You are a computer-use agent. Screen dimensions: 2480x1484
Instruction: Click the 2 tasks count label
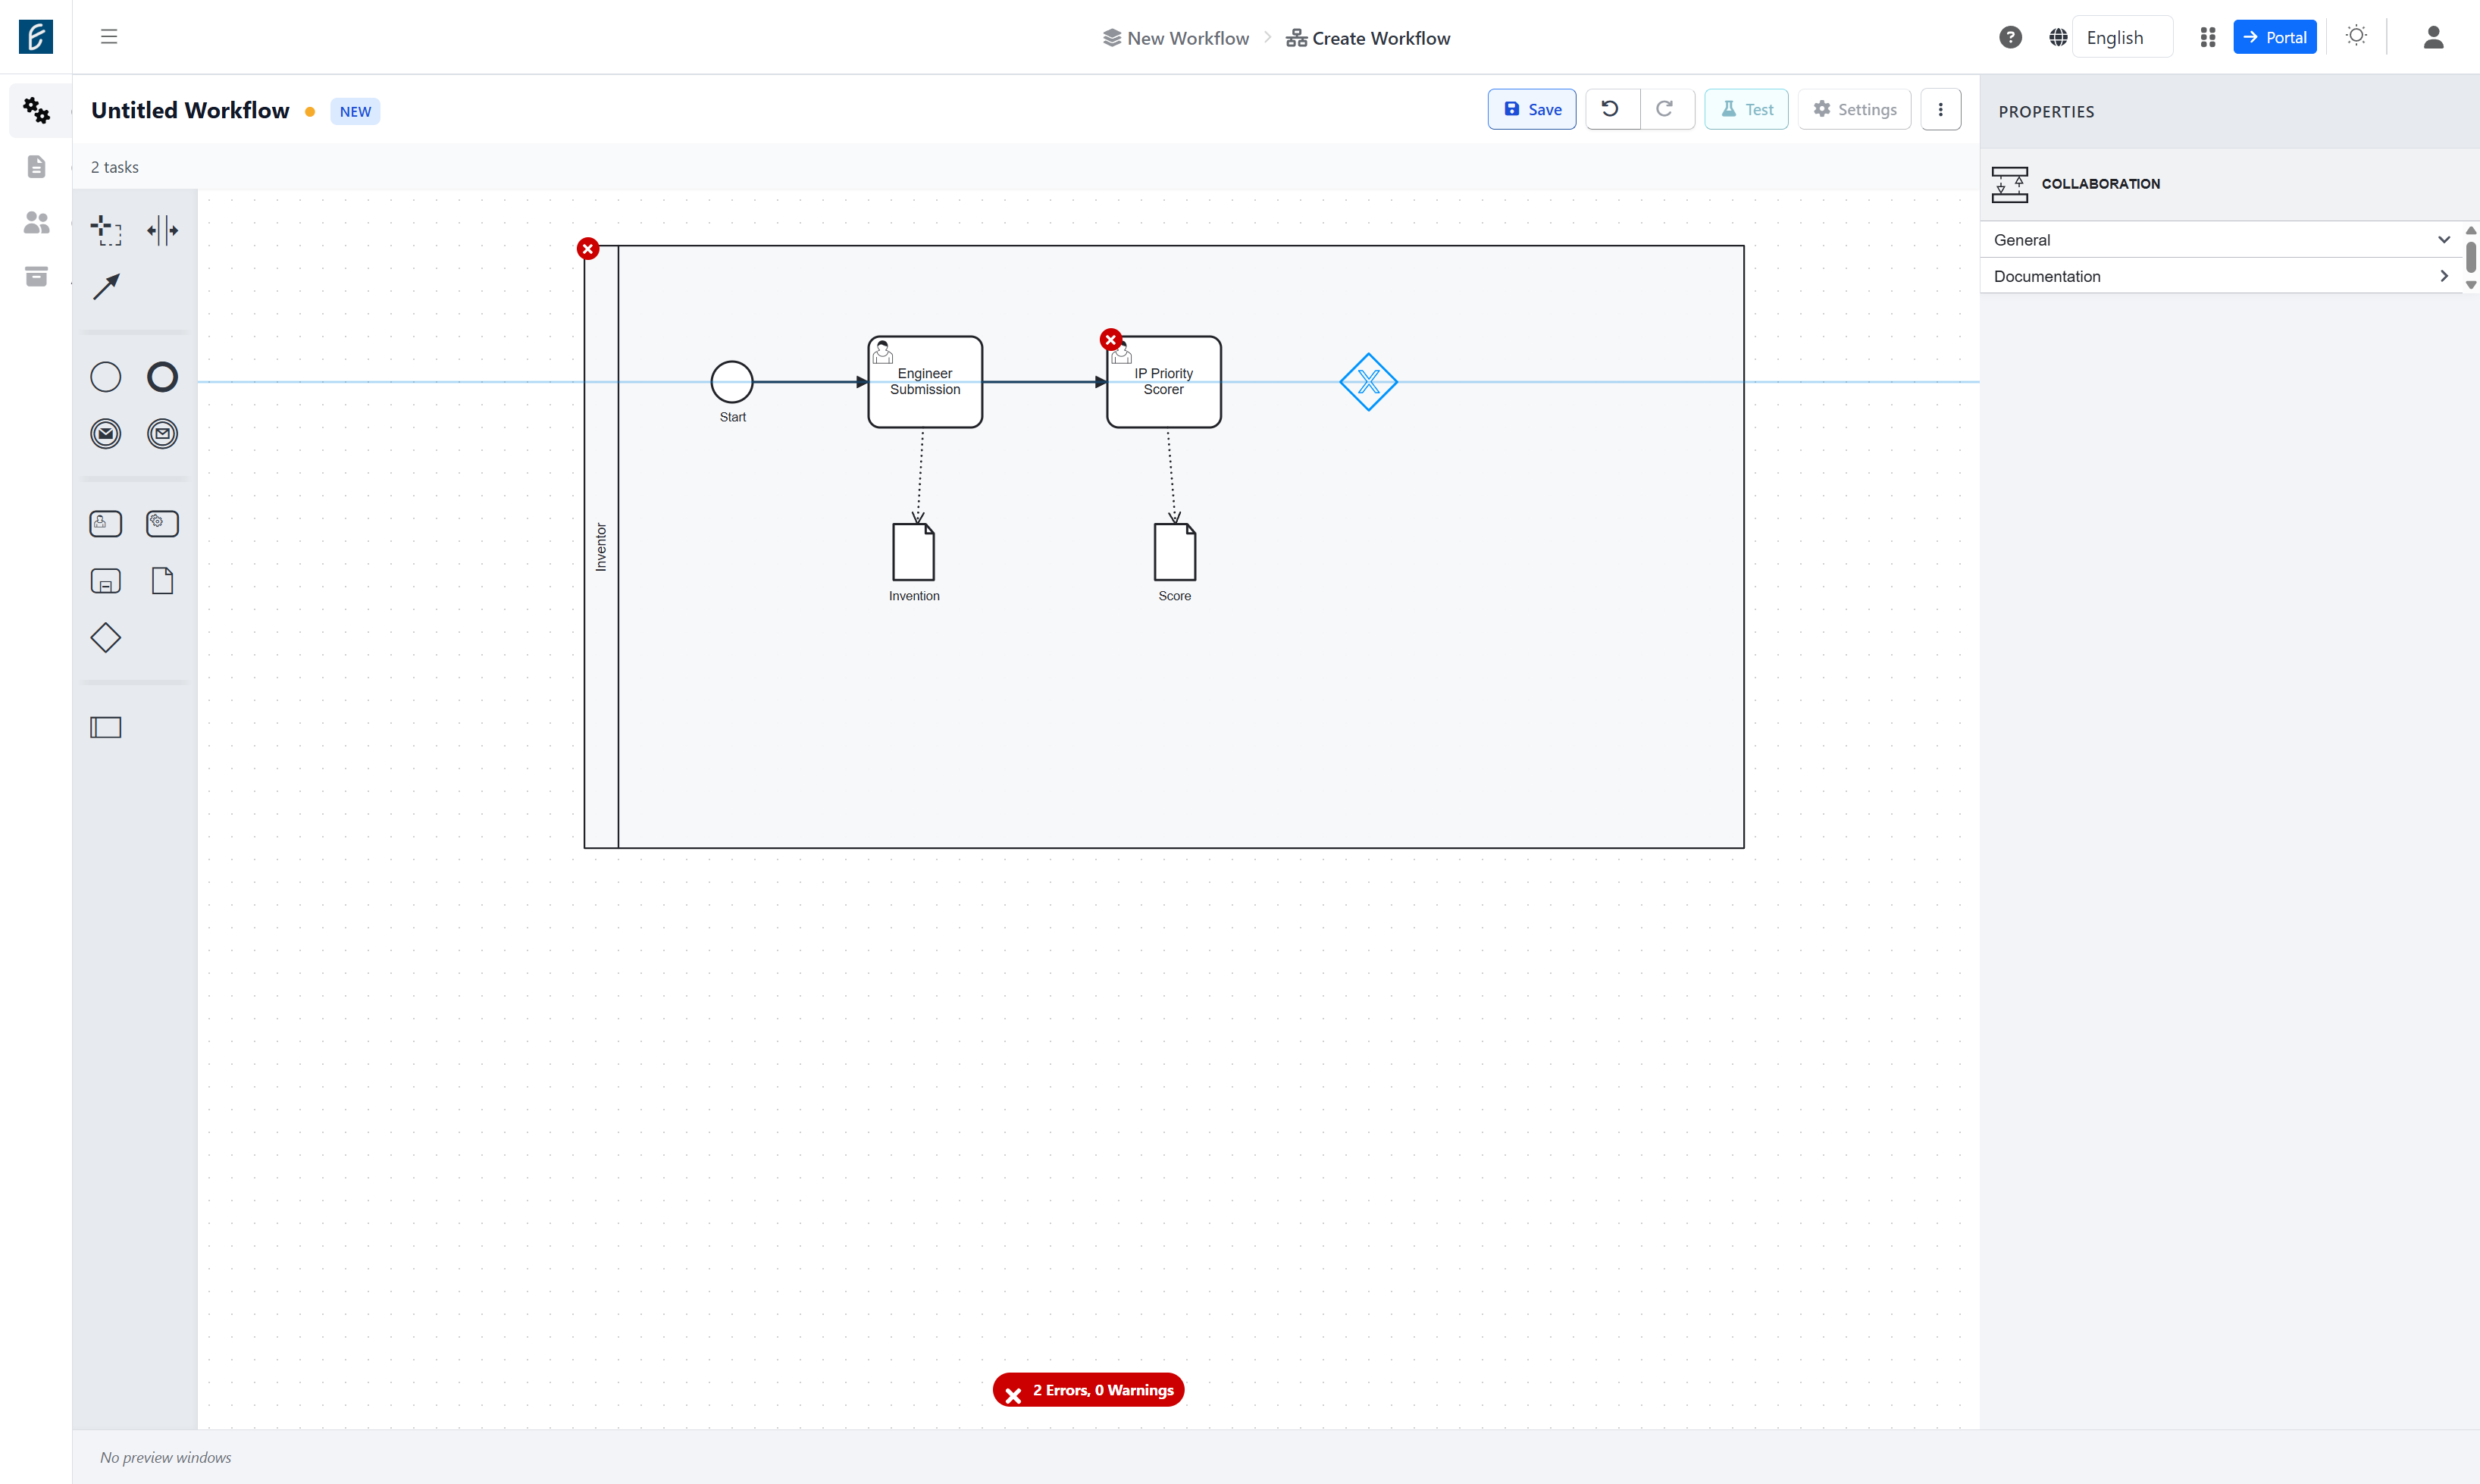click(x=115, y=167)
